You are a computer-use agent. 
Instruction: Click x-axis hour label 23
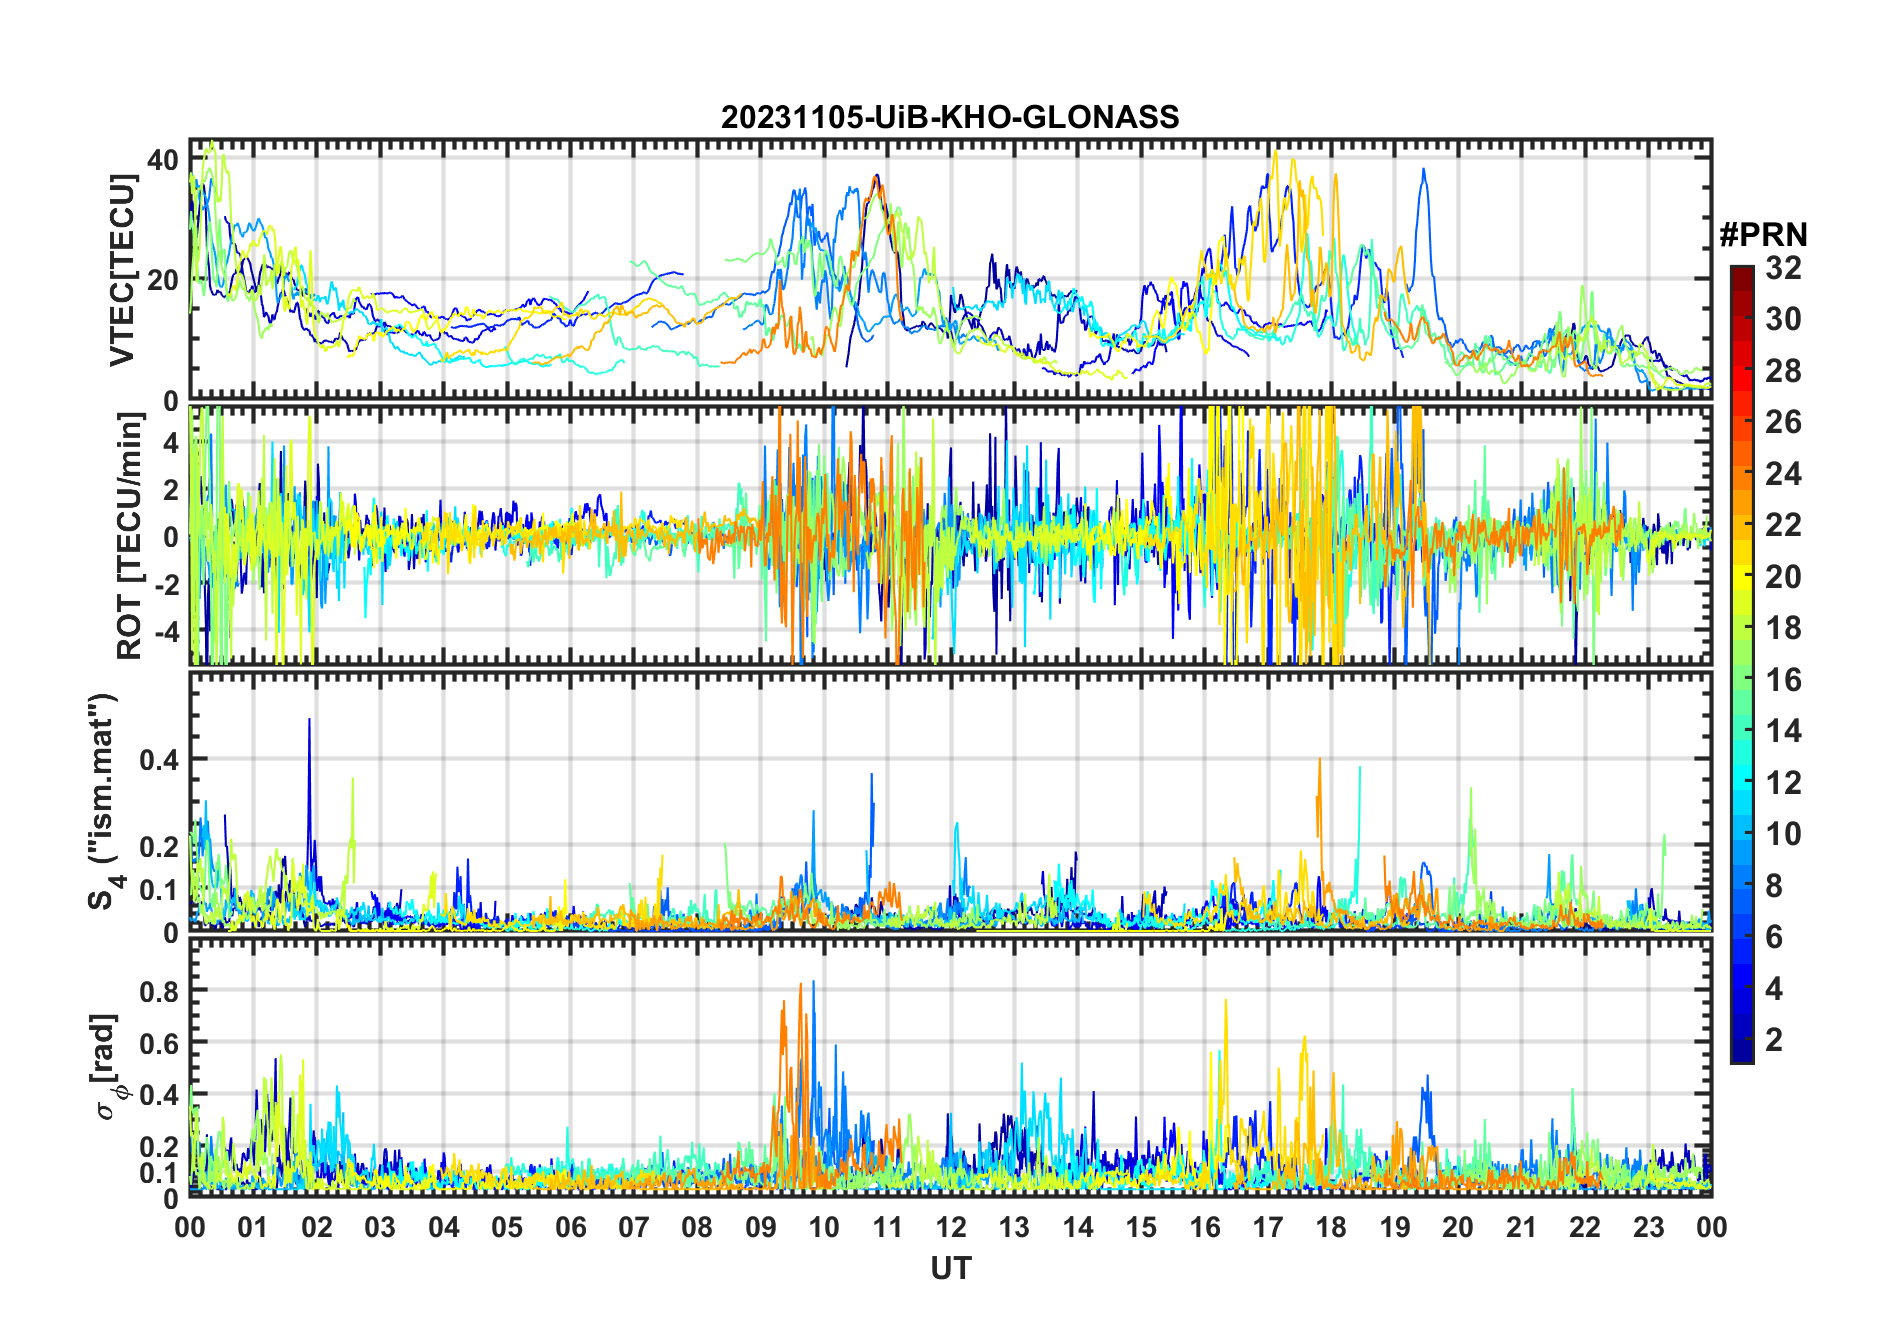click(x=1649, y=1228)
